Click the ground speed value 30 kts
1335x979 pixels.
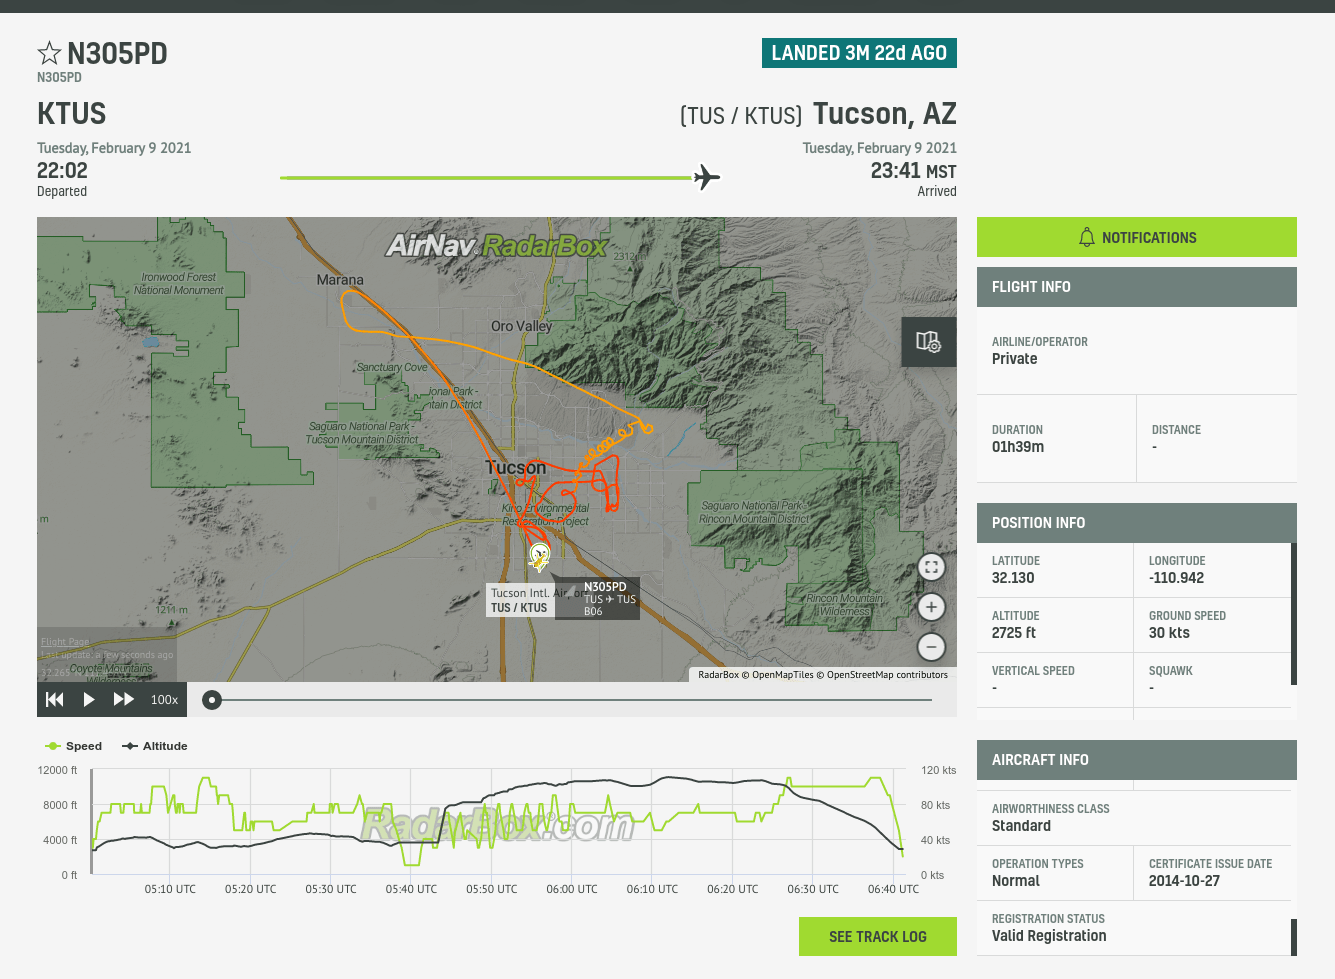pyautogui.click(x=1169, y=633)
